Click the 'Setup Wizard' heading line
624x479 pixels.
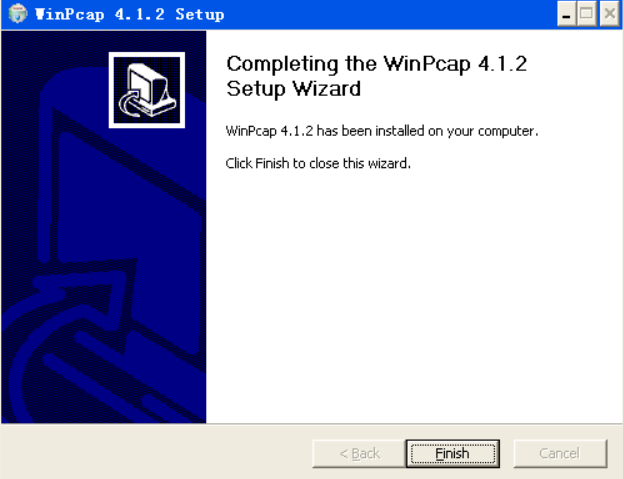pos(294,88)
